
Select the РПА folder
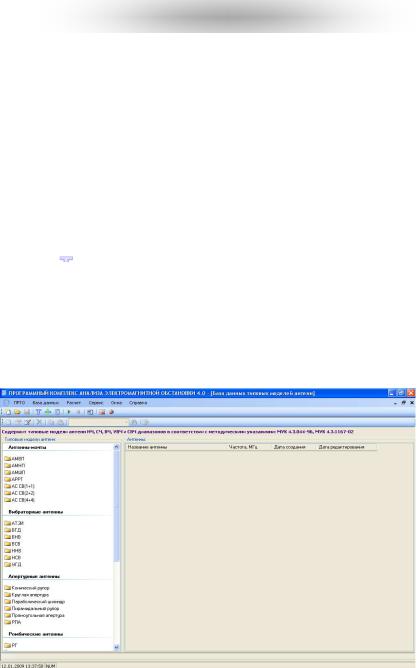(13, 622)
